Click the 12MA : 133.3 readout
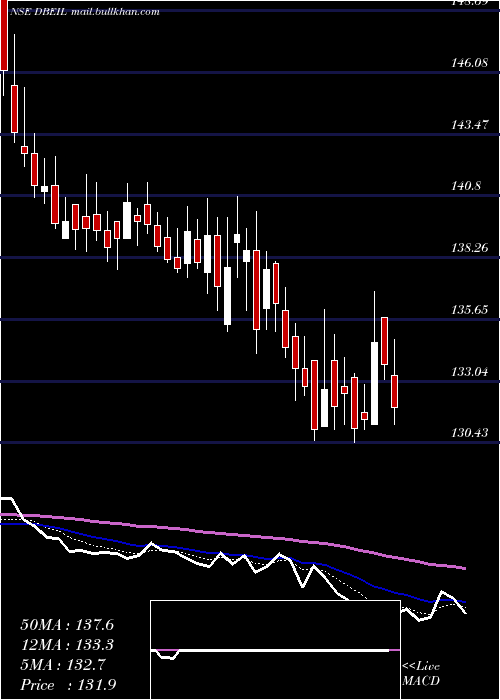This screenshot has width=500, height=700. (x=67, y=645)
